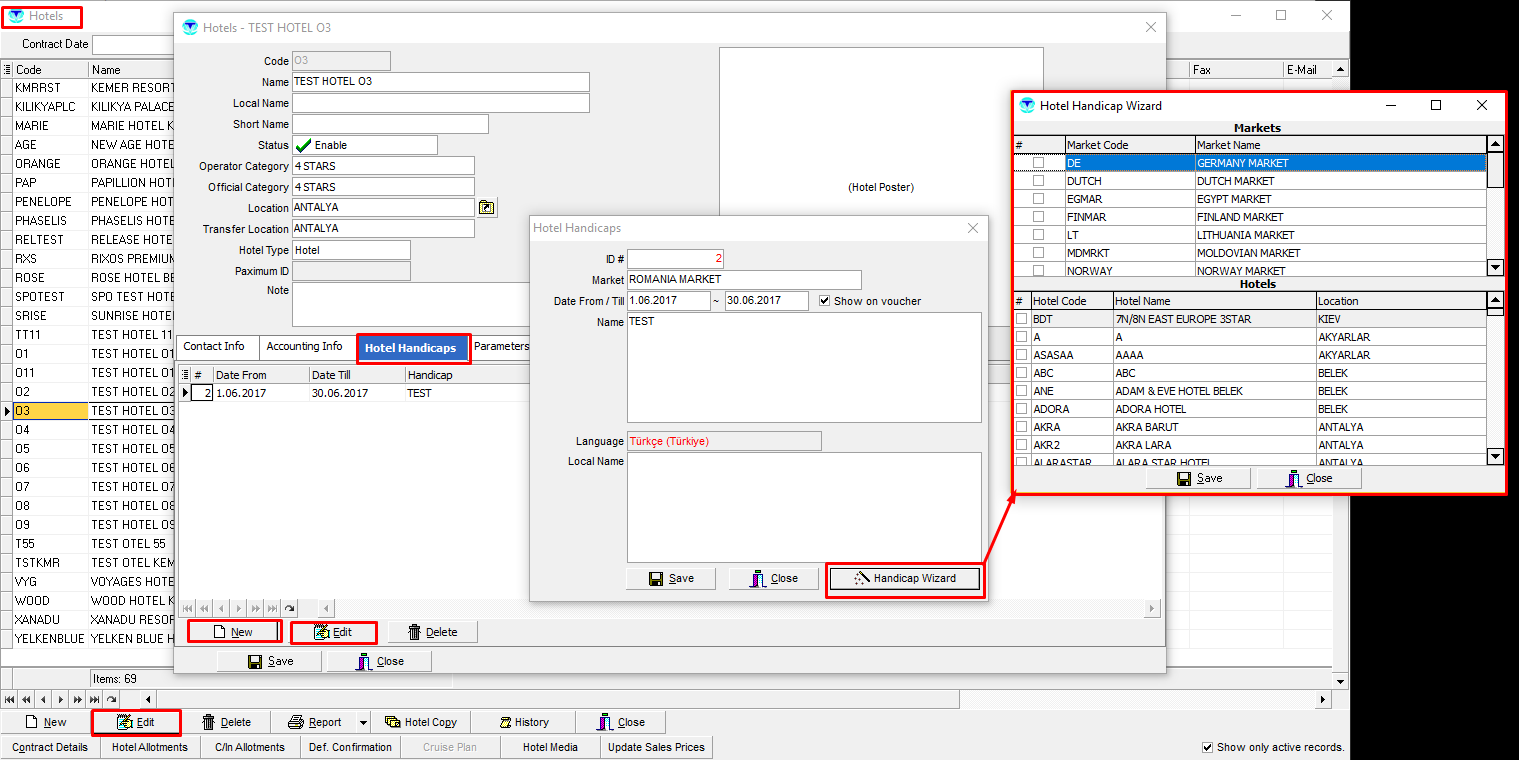Open the hotel History
The width and height of the screenshot is (1519, 760).
[521, 722]
